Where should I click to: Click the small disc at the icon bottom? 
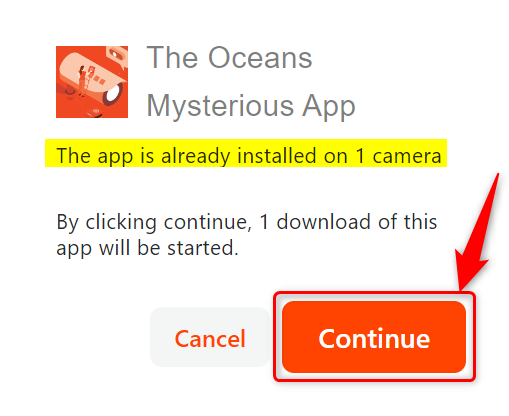tap(95, 111)
